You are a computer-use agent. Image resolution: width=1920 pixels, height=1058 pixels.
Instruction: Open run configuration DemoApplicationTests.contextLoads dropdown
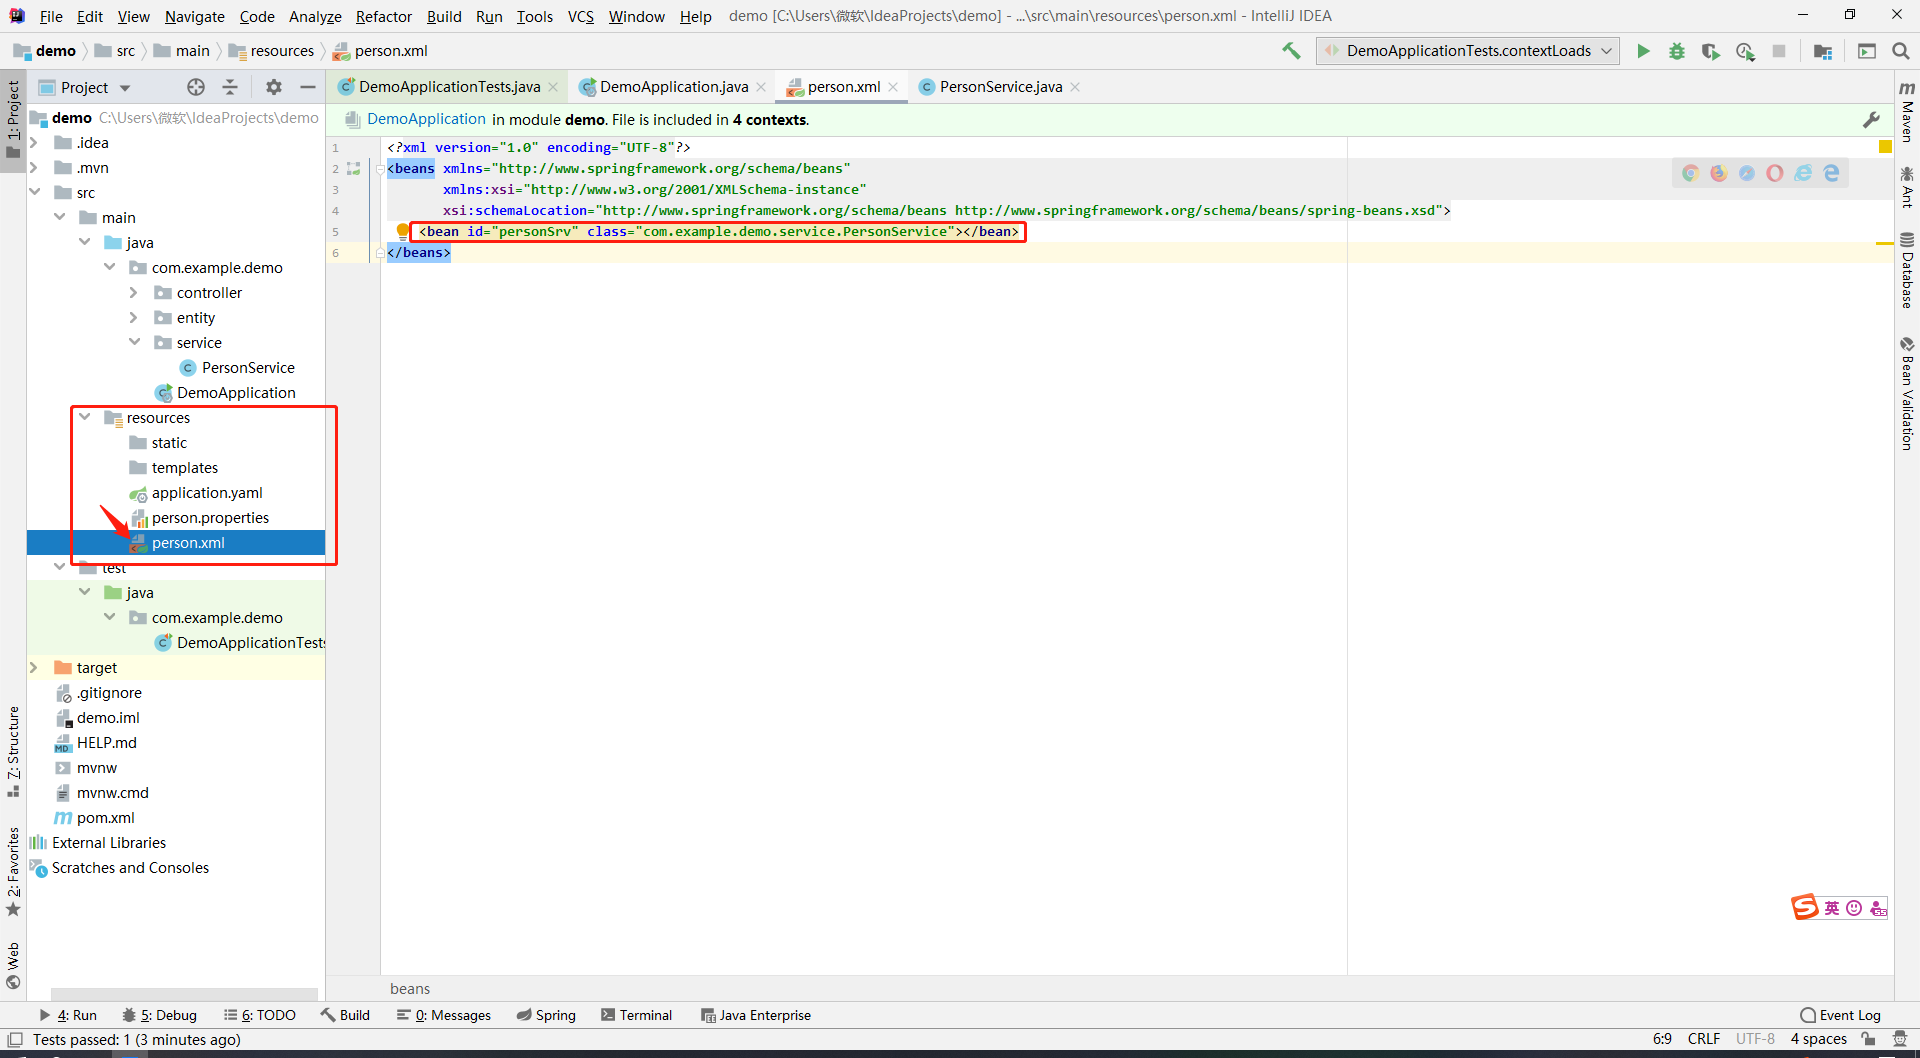(x=1468, y=51)
